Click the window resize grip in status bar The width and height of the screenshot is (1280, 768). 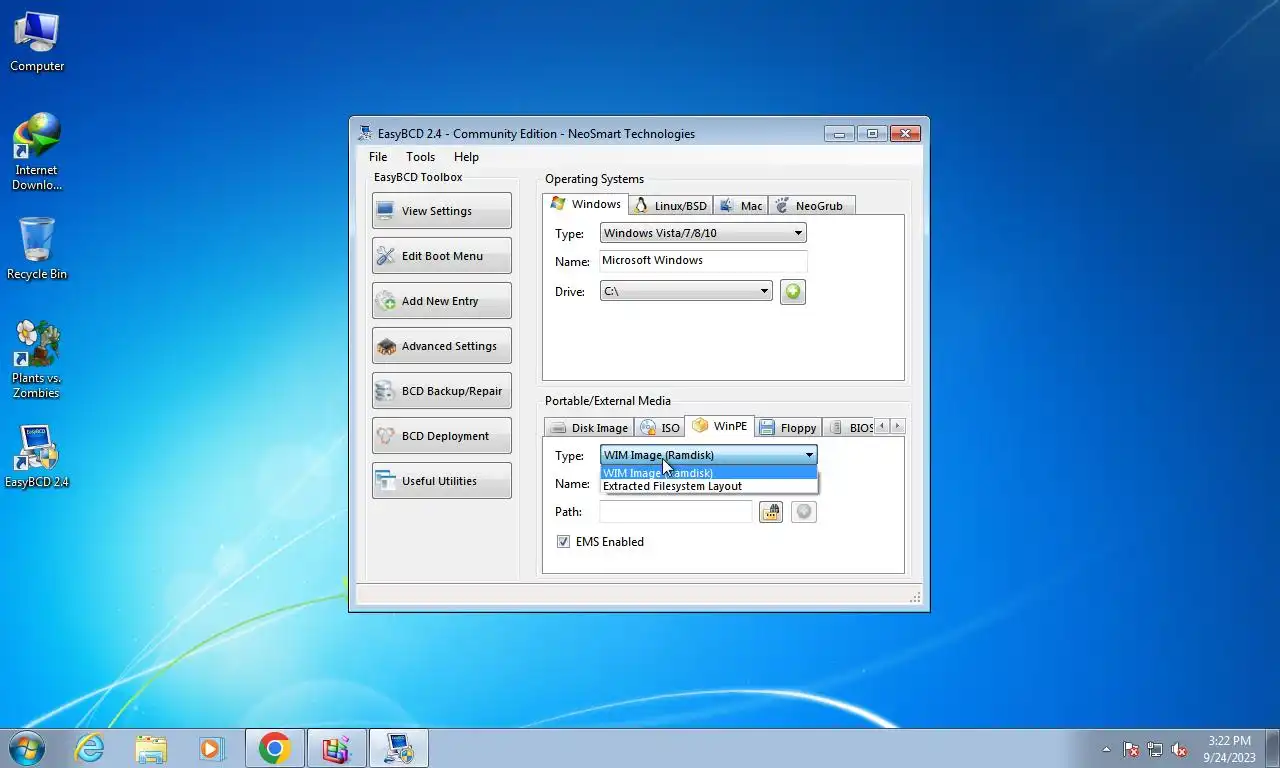pos(915,598)
